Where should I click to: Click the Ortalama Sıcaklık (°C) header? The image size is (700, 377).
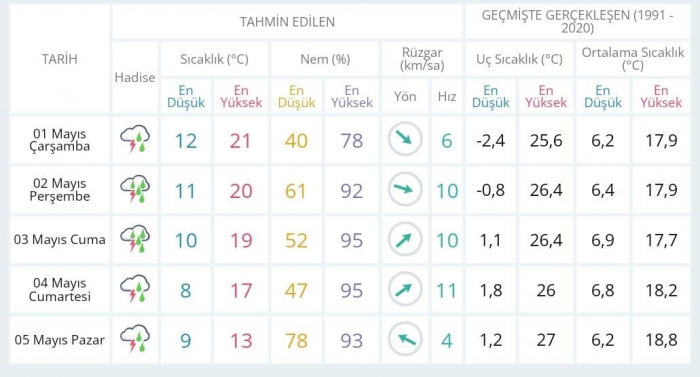pos(633,59)
